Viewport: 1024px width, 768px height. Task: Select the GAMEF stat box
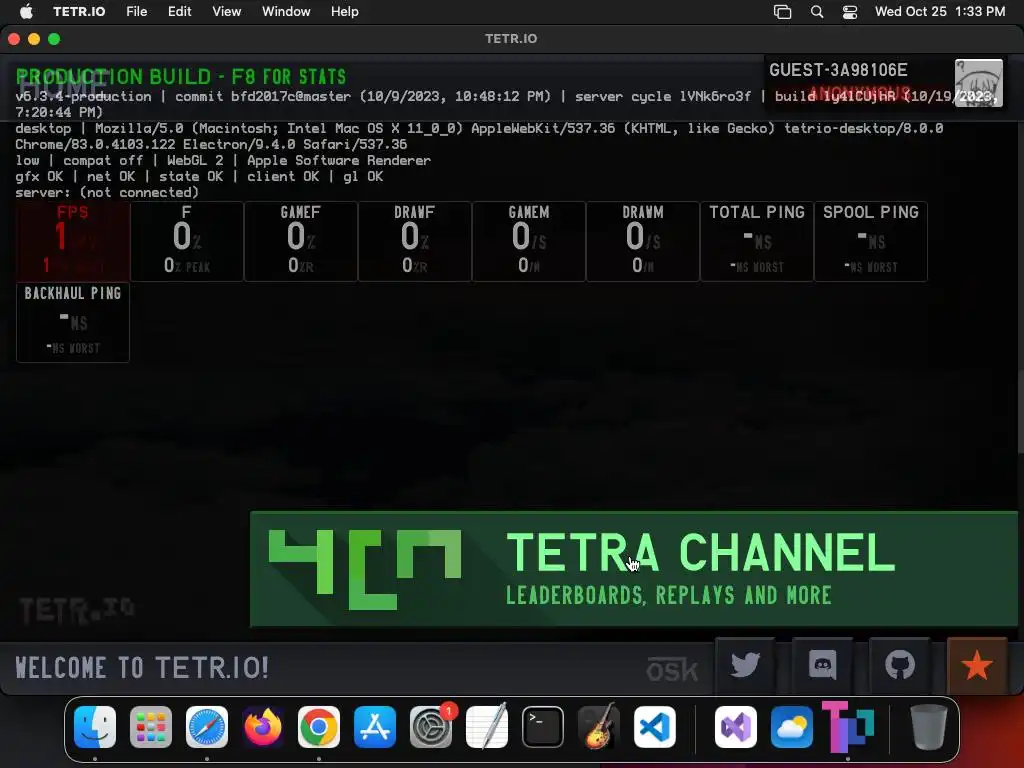point(300,241)
